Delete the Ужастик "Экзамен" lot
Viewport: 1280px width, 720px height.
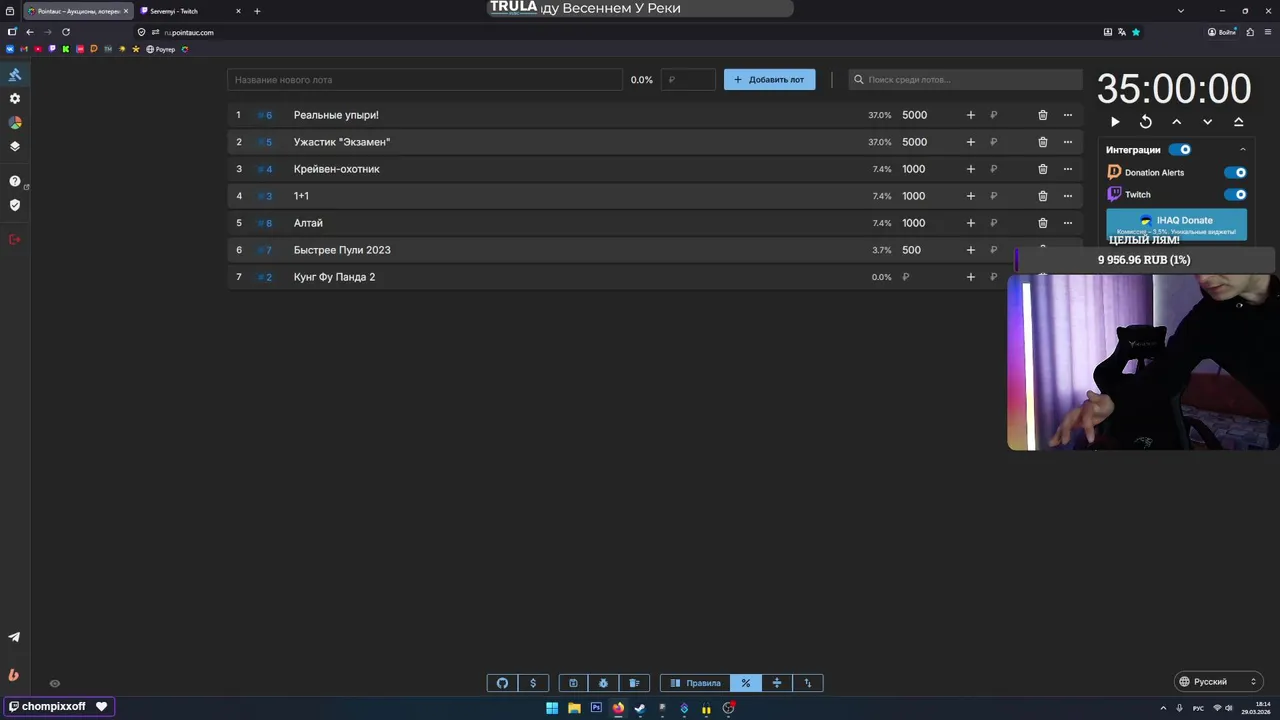click(x=1043, y=142)
